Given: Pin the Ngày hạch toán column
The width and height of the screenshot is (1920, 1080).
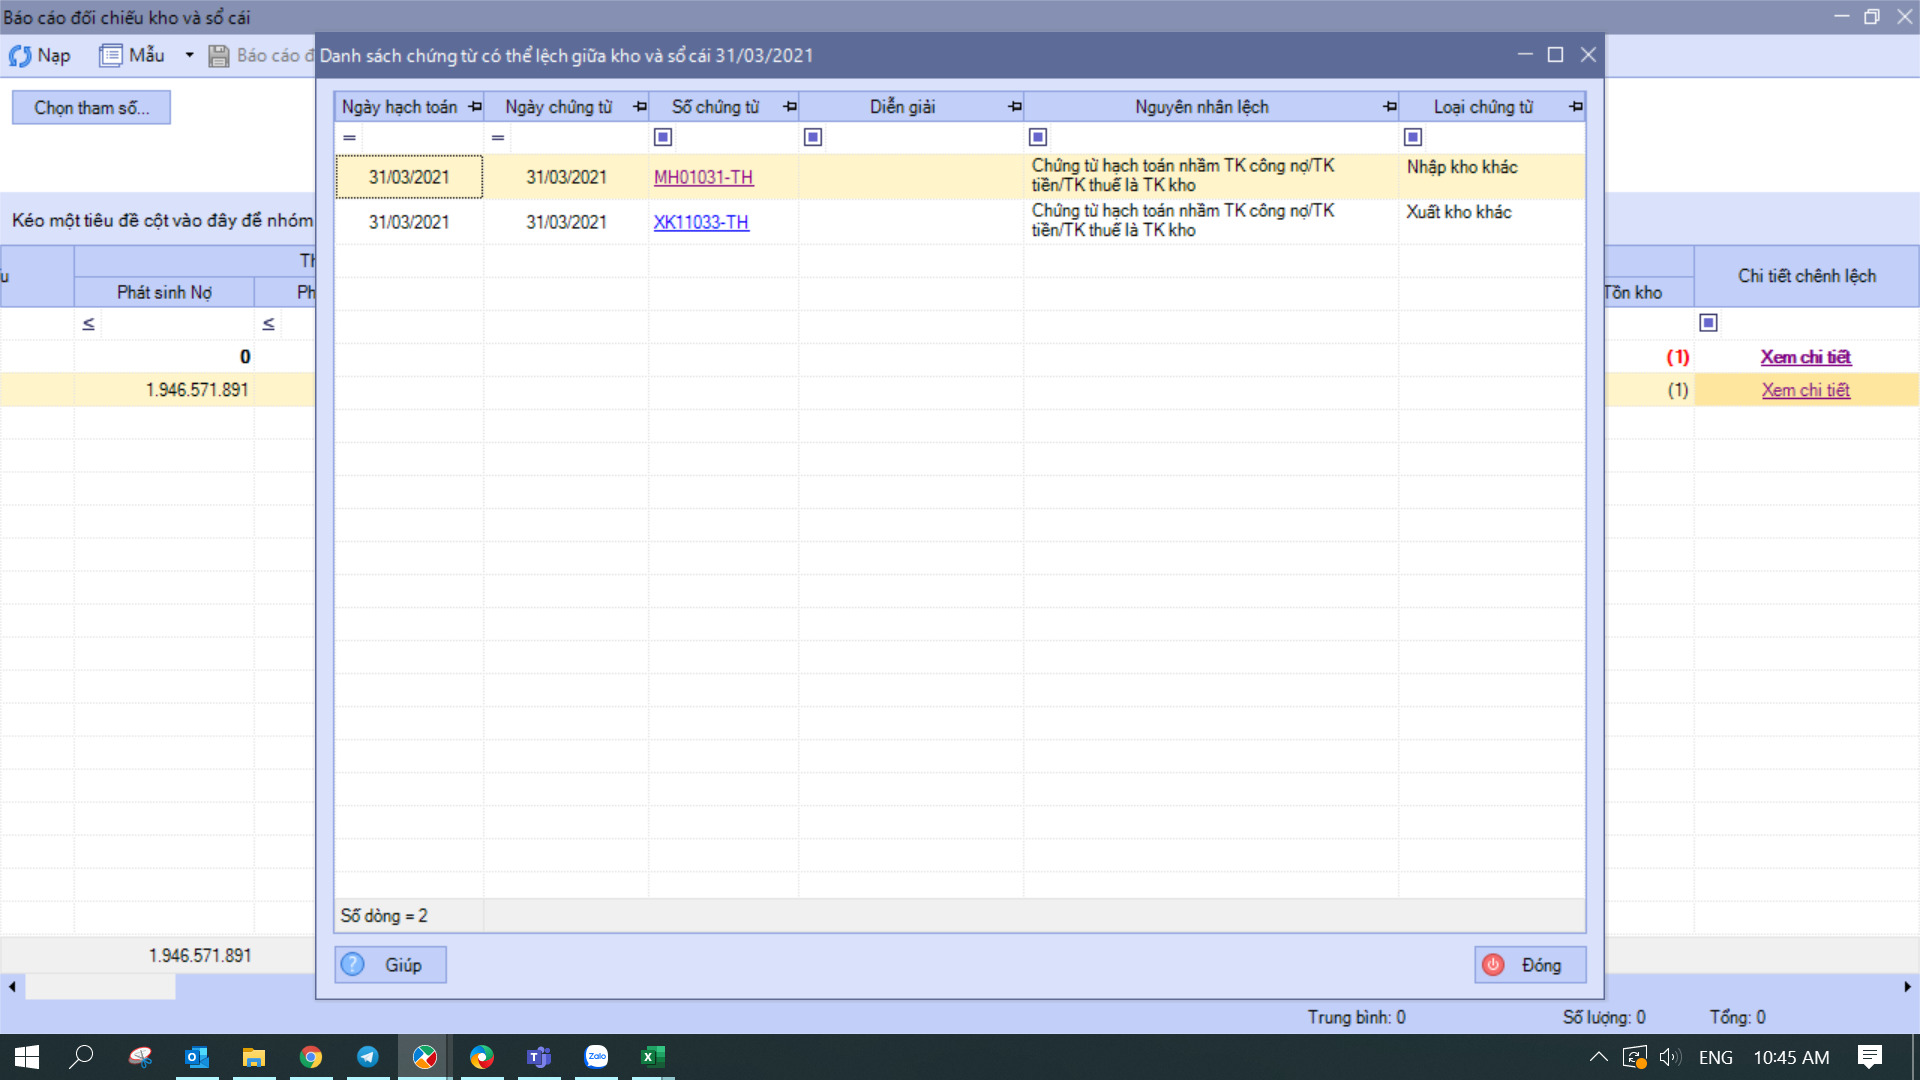Looking at the screenshot, I should click(x=475, y=107).
